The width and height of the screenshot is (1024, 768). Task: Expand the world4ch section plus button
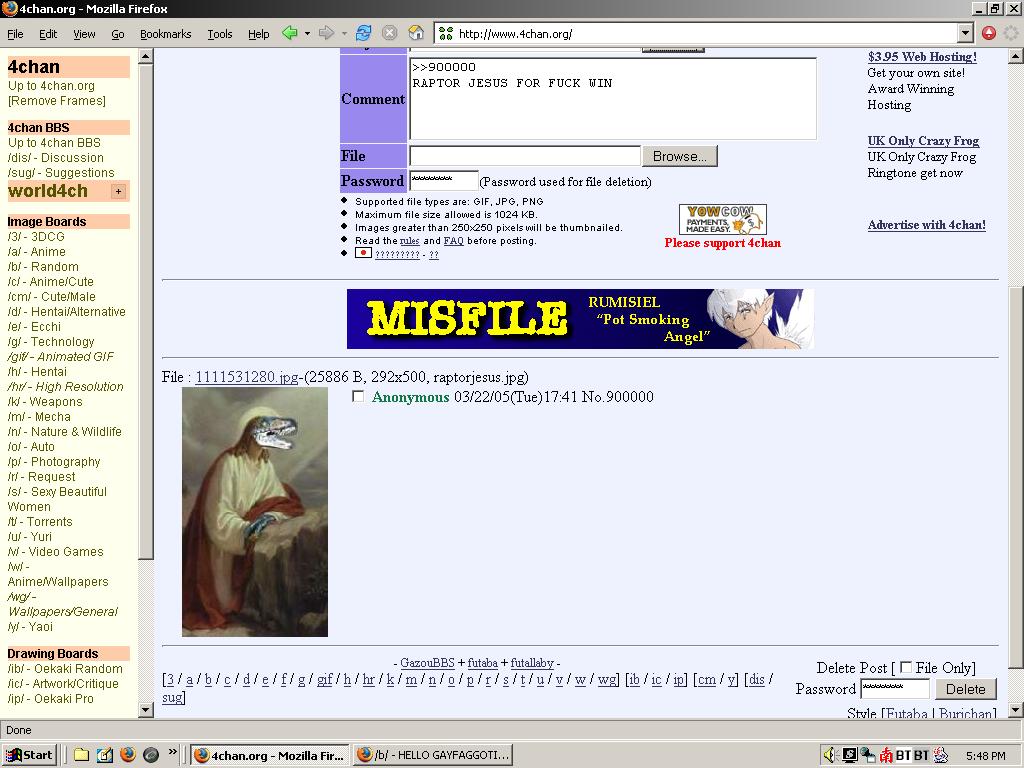click(118, 191)
